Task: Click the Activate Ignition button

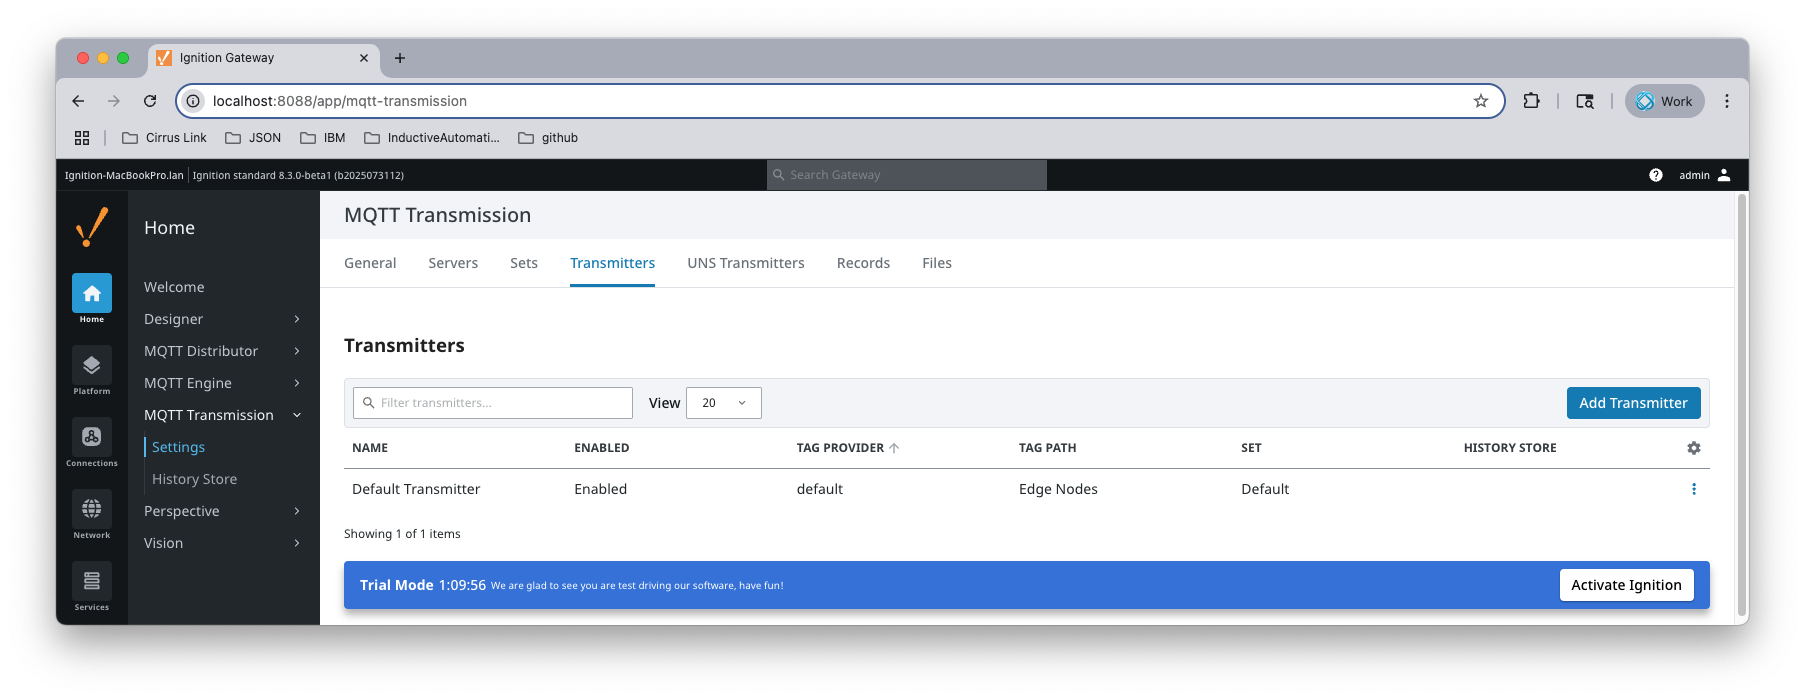Action: click(x=1627, y=585)
